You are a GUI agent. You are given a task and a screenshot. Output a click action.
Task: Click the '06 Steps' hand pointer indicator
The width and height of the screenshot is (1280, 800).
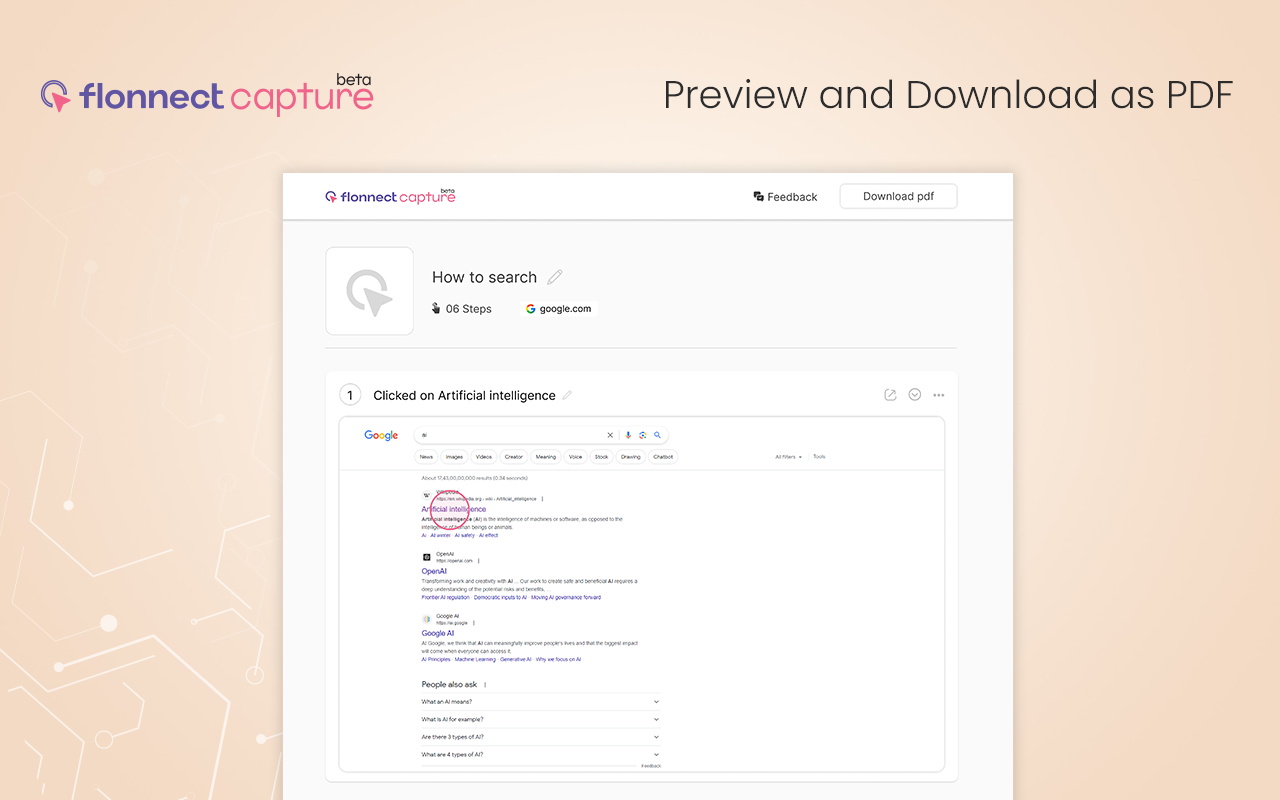tap(461, 309)
